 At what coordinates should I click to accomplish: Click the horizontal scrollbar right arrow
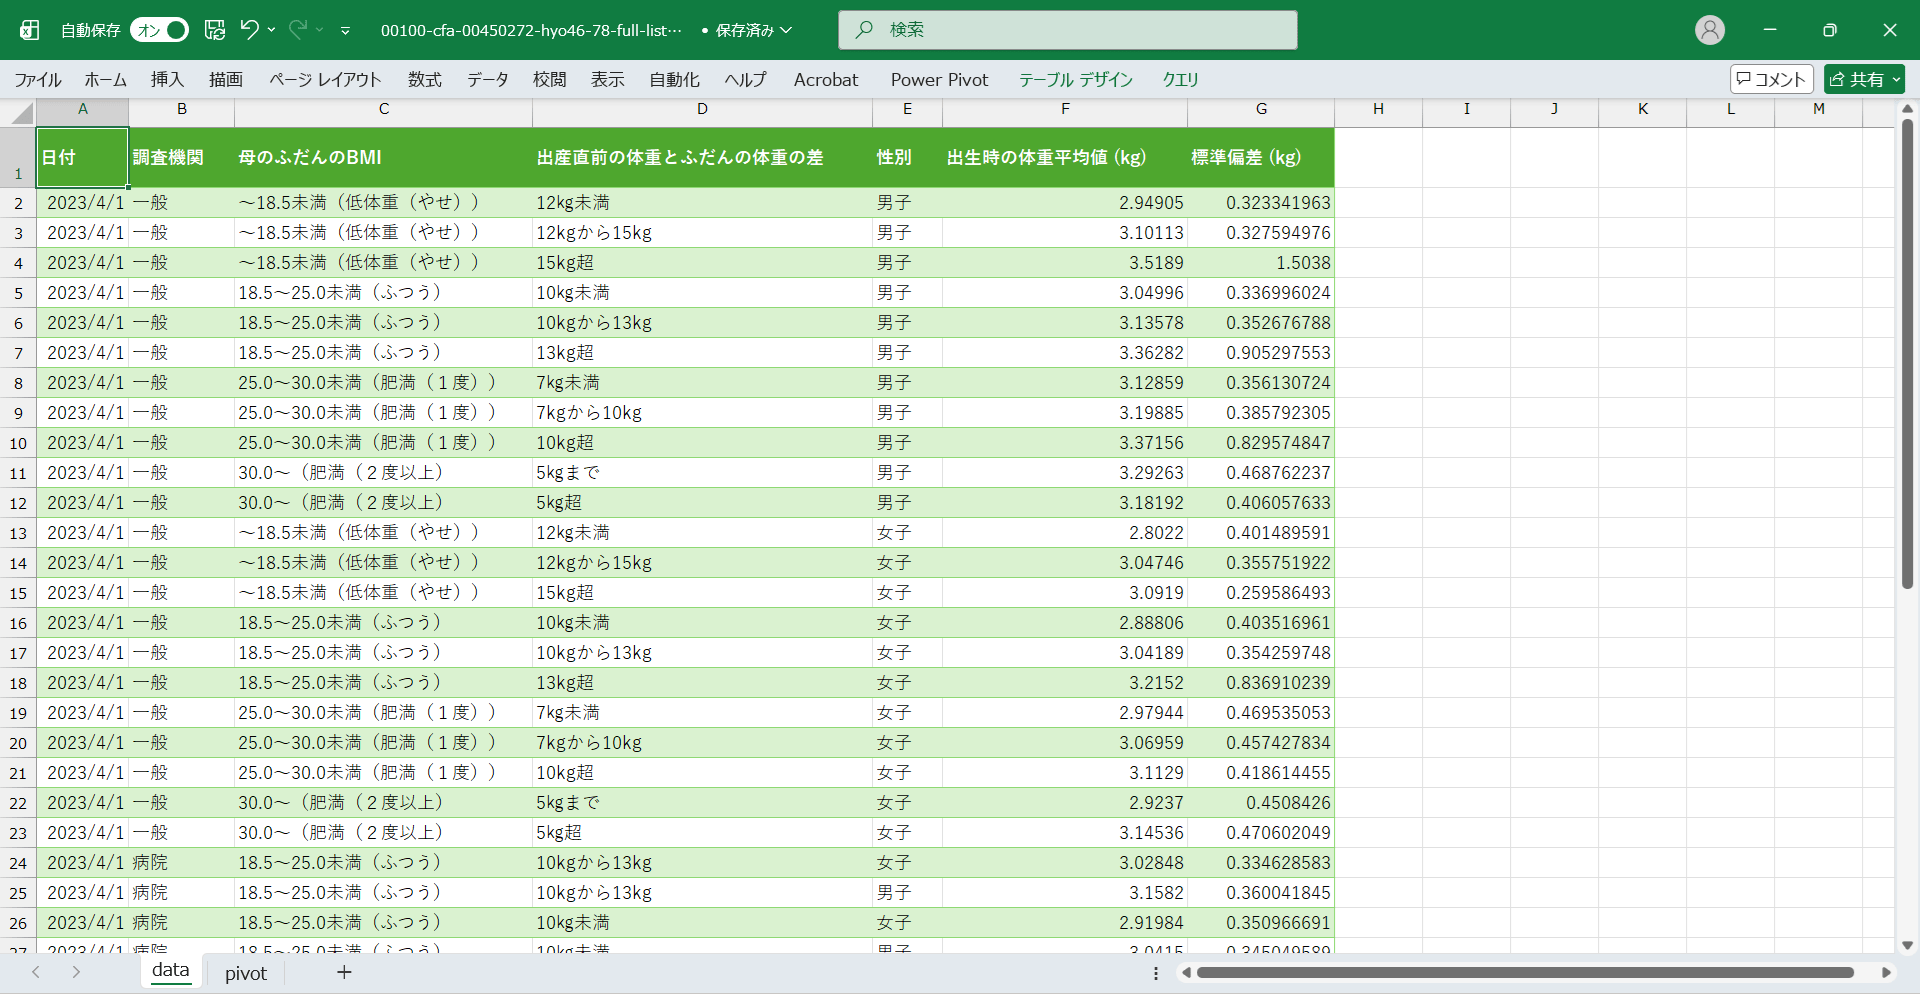click(x=1886, y=972)
